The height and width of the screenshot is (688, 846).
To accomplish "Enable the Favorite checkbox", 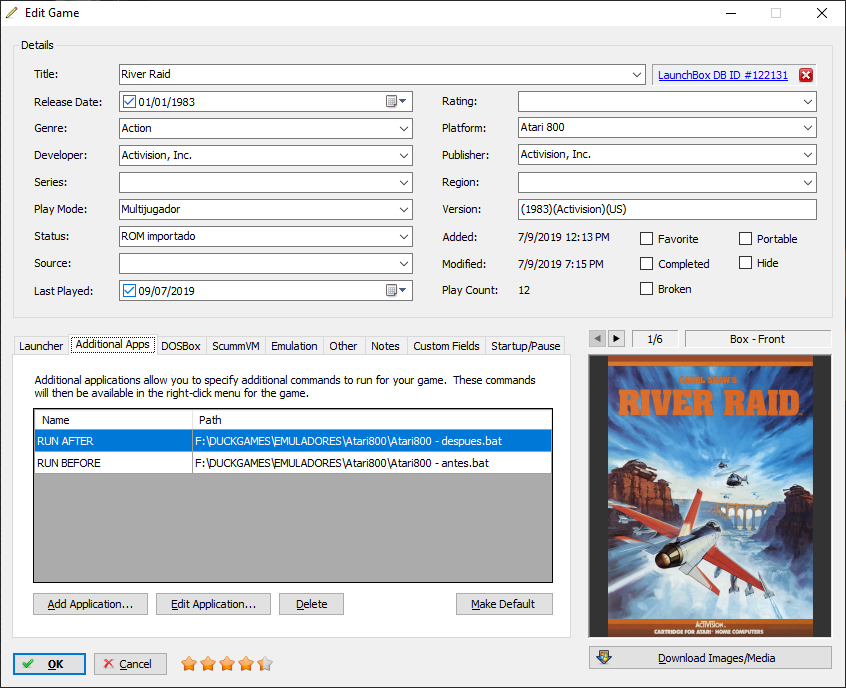I will click(646, 239).
